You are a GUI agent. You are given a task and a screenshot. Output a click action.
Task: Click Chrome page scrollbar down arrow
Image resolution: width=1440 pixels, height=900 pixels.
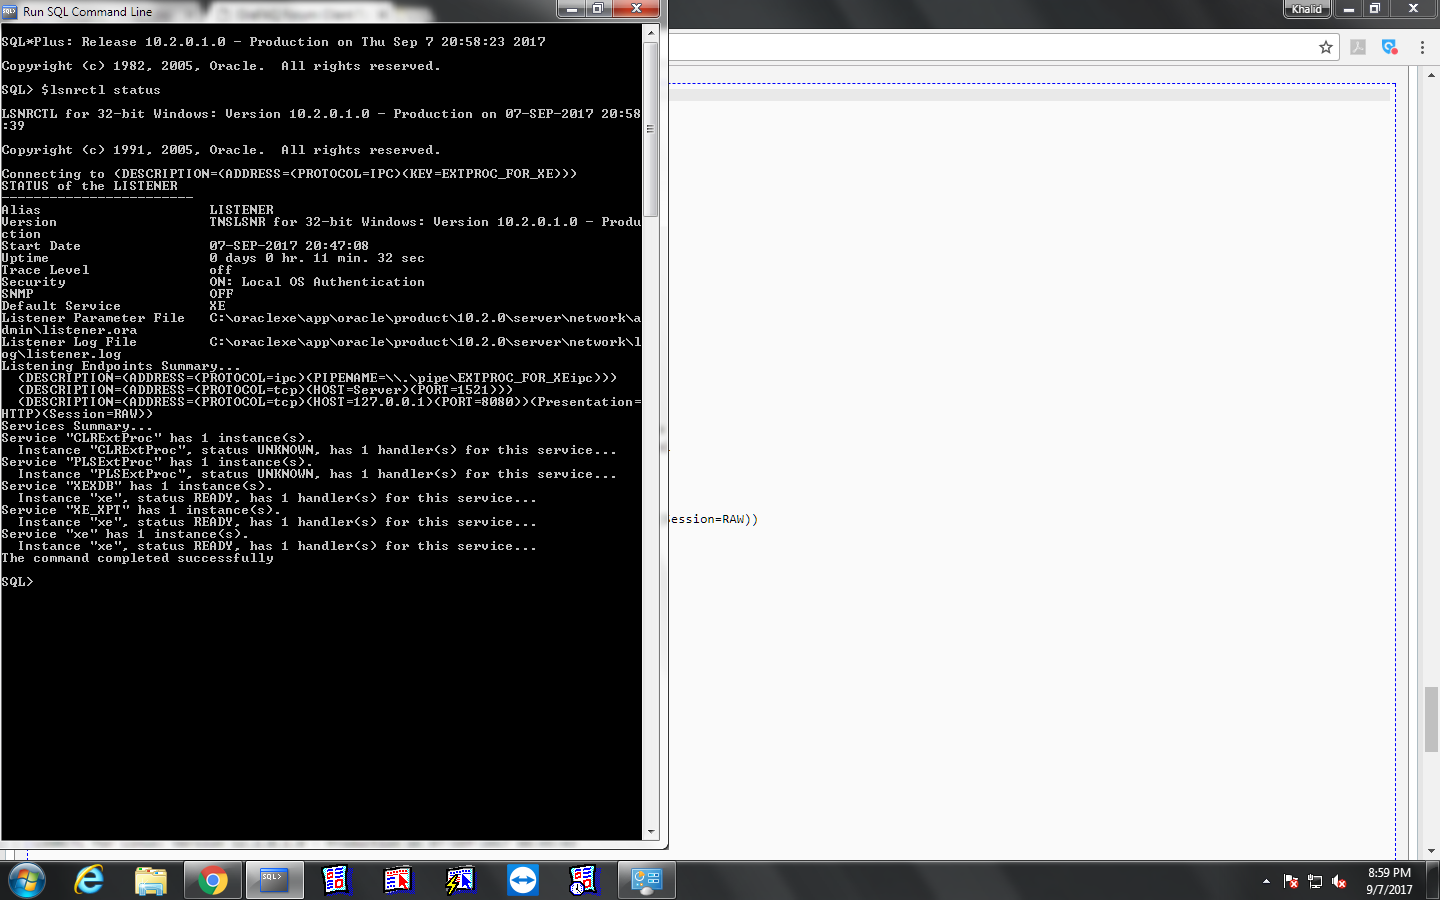(1431, 851)
